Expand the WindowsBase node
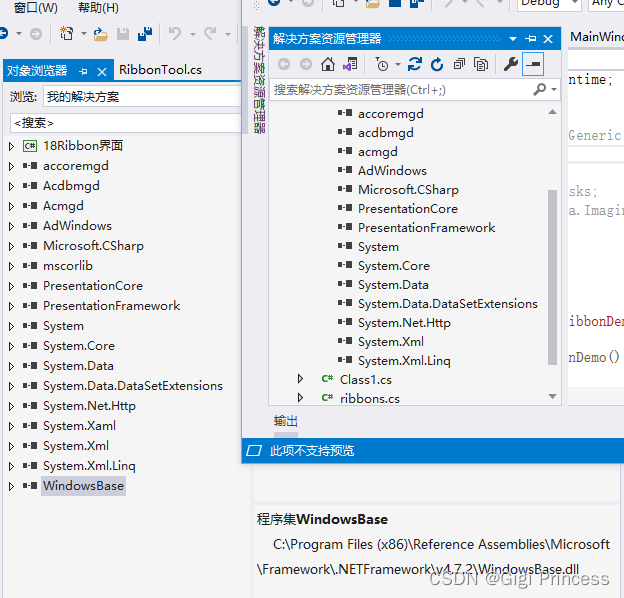 11,486
